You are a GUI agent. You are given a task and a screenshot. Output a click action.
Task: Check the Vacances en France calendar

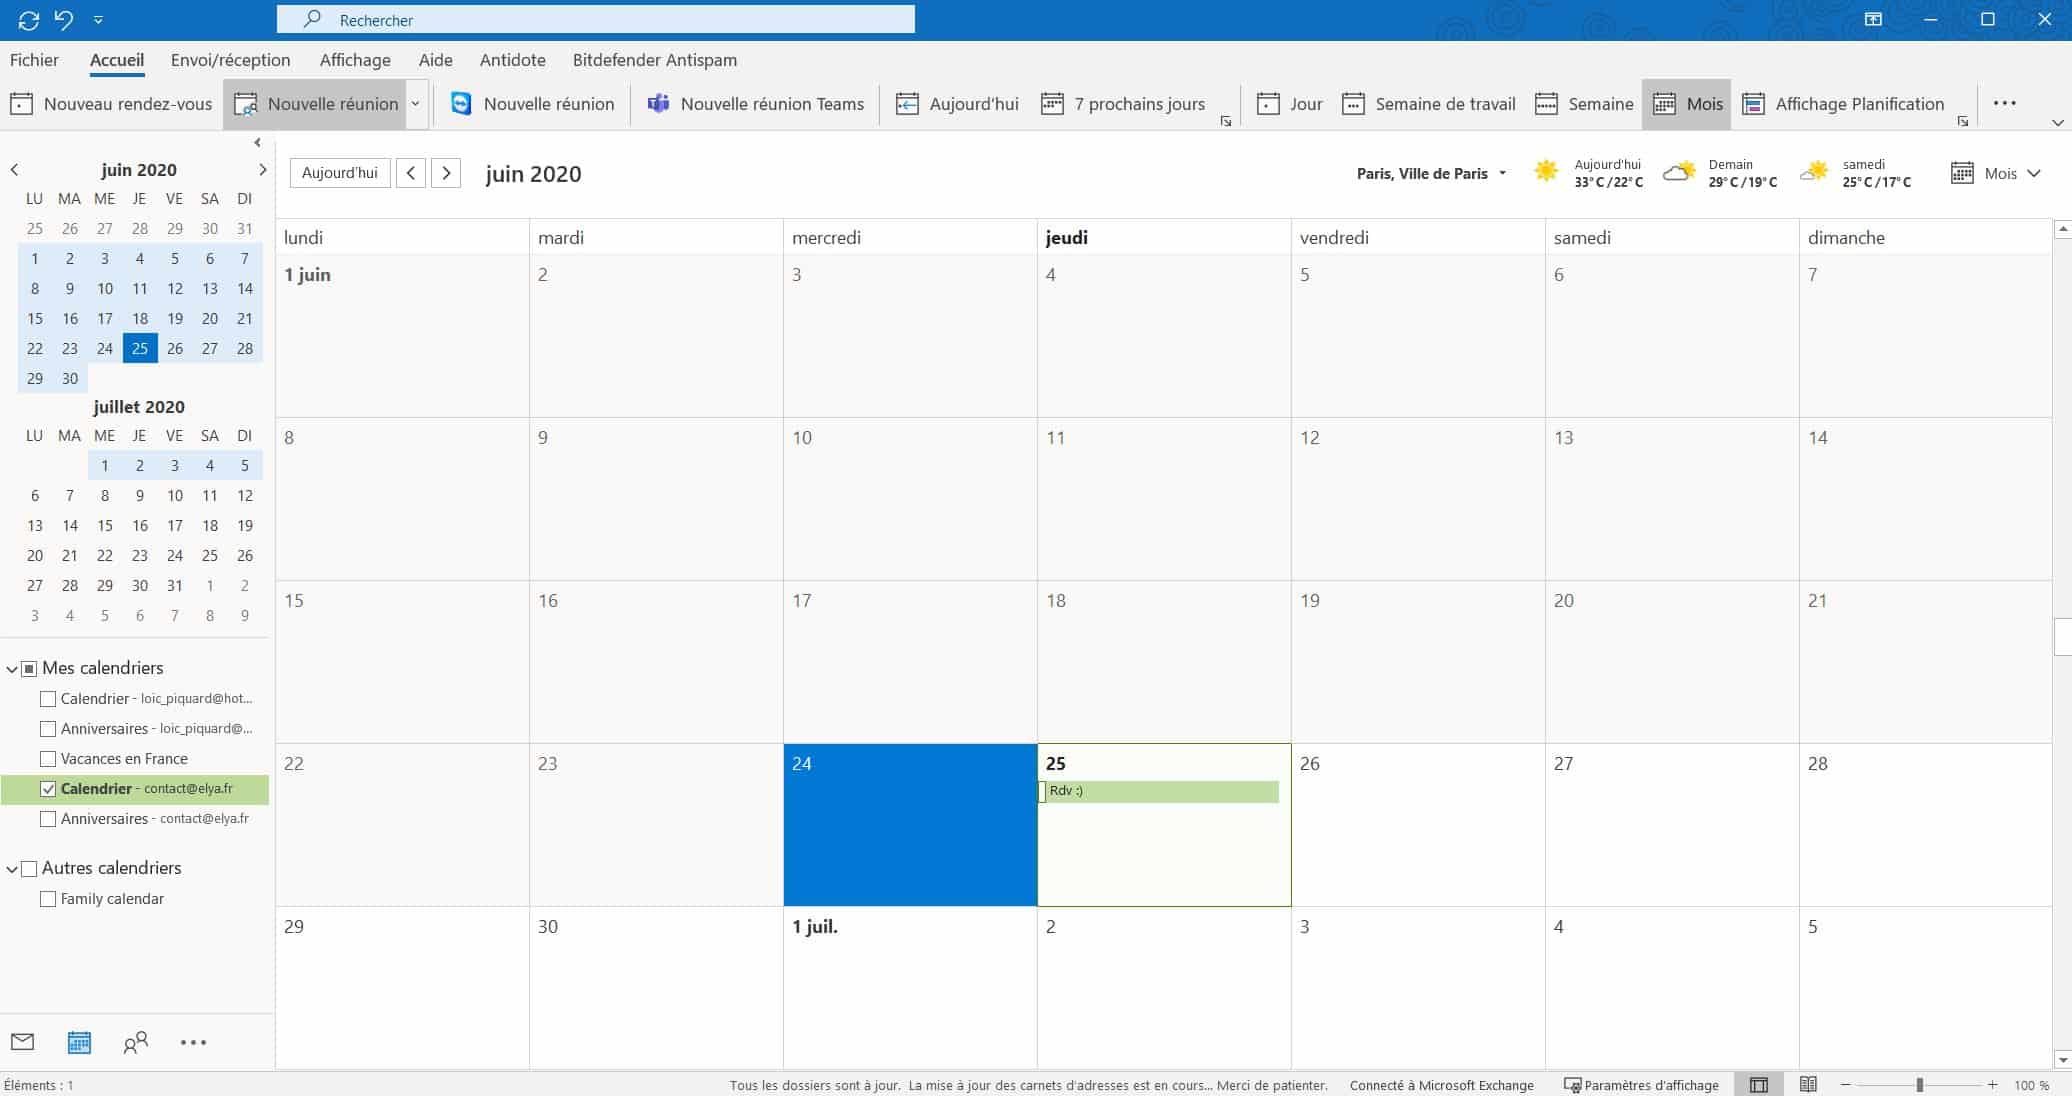tap(47, 759)
